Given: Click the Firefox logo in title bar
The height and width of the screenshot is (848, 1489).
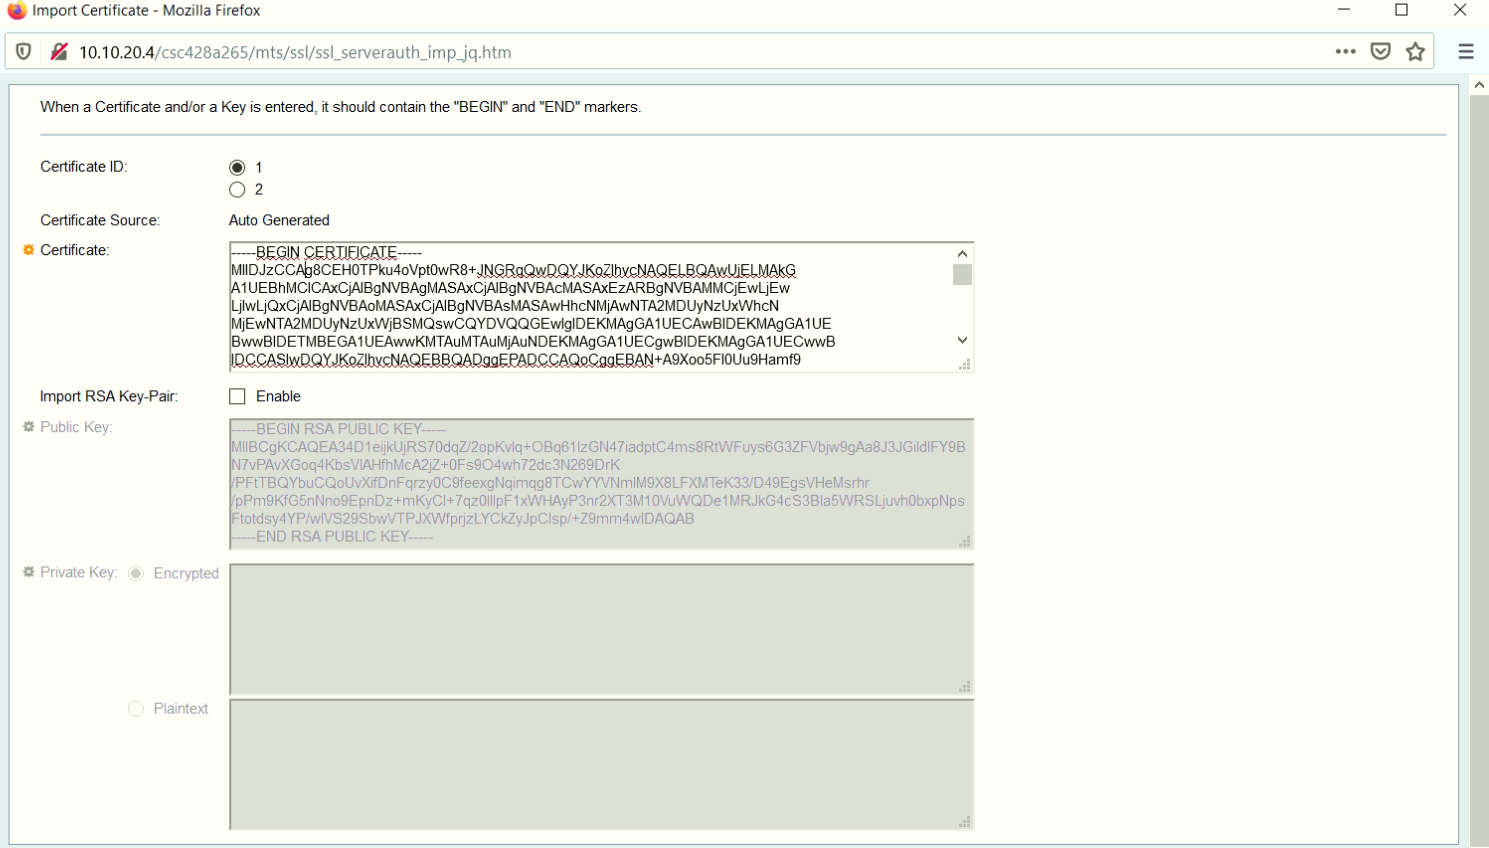Looking at the screenshot, I should [x=16, y=11].
